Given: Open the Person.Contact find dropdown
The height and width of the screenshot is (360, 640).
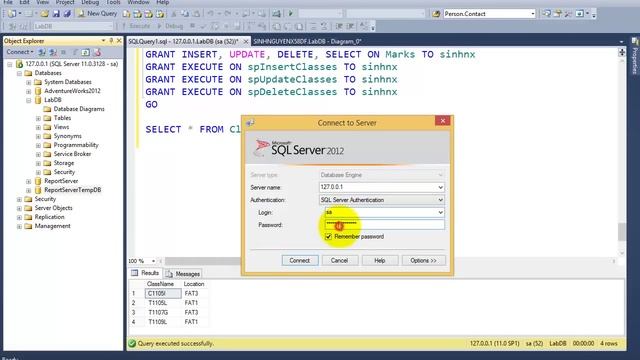Looking at the screenshot, I should (533, 14).
